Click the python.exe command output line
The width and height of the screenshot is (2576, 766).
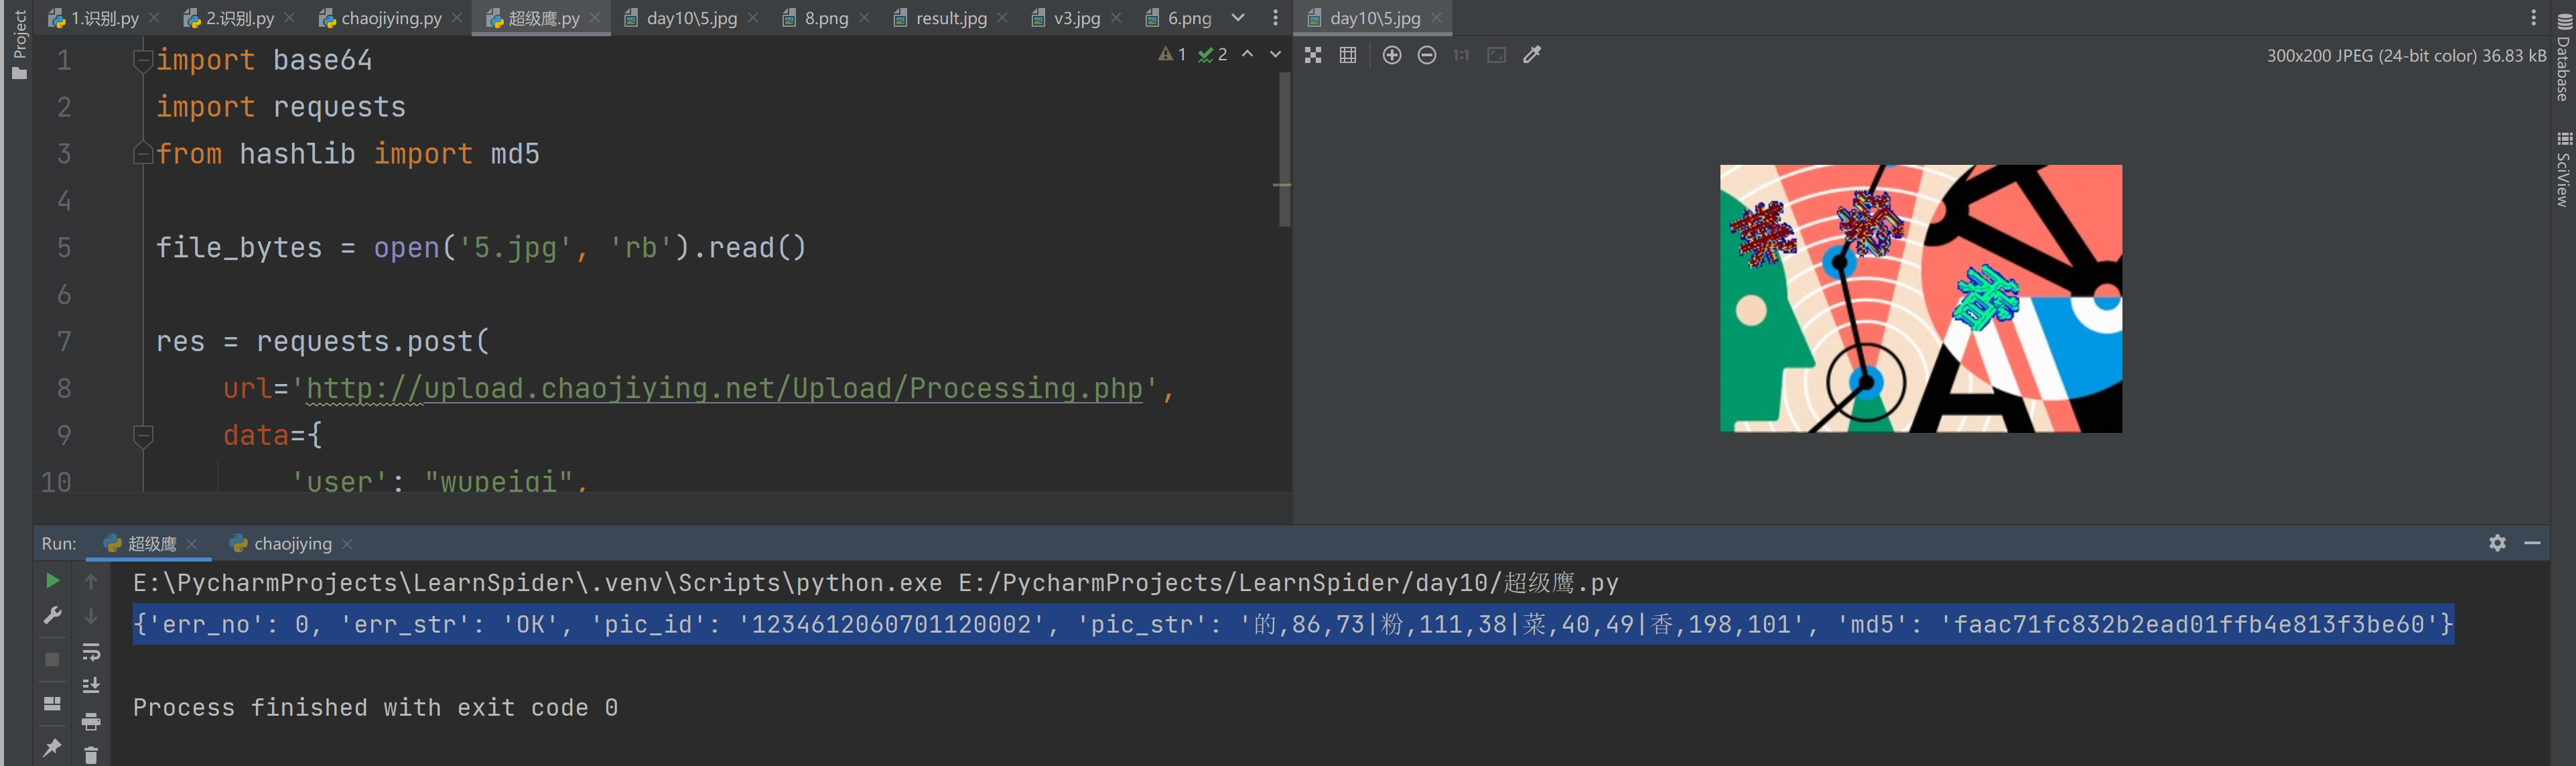coord(875,583)
